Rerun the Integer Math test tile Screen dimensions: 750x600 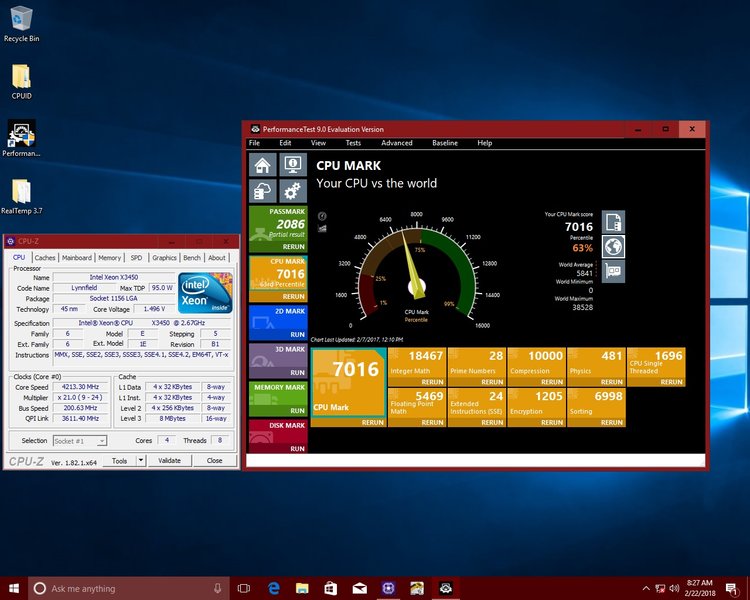coord(432,382)
